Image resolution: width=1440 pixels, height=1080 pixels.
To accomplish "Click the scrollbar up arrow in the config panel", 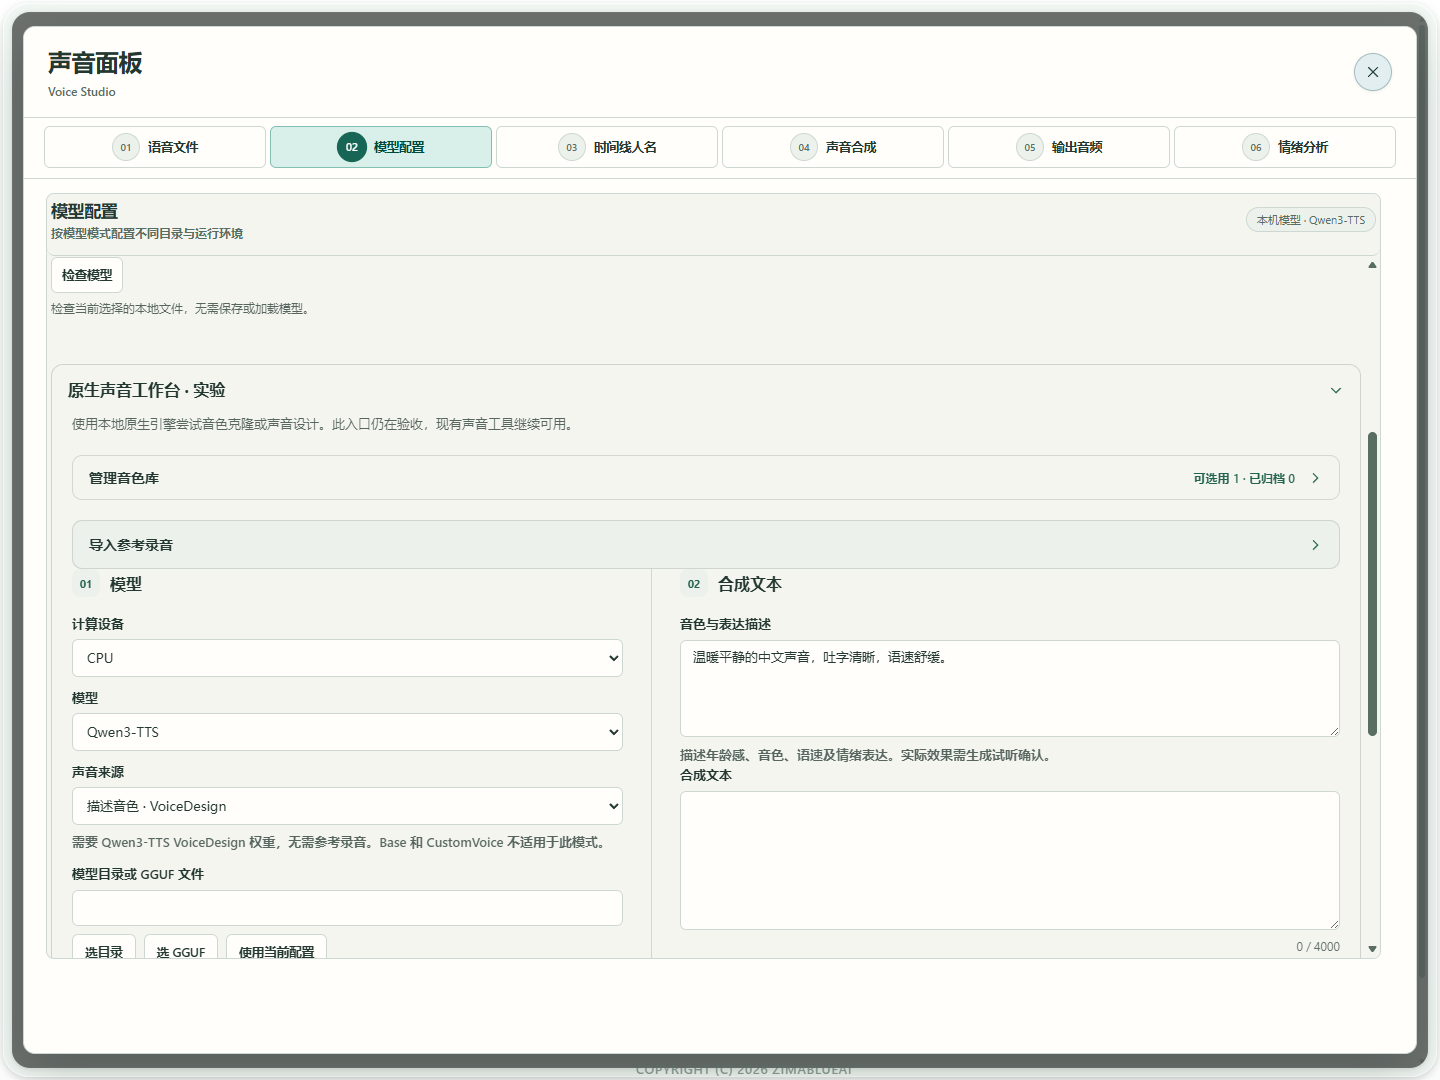I will [x=1372, y=265].
